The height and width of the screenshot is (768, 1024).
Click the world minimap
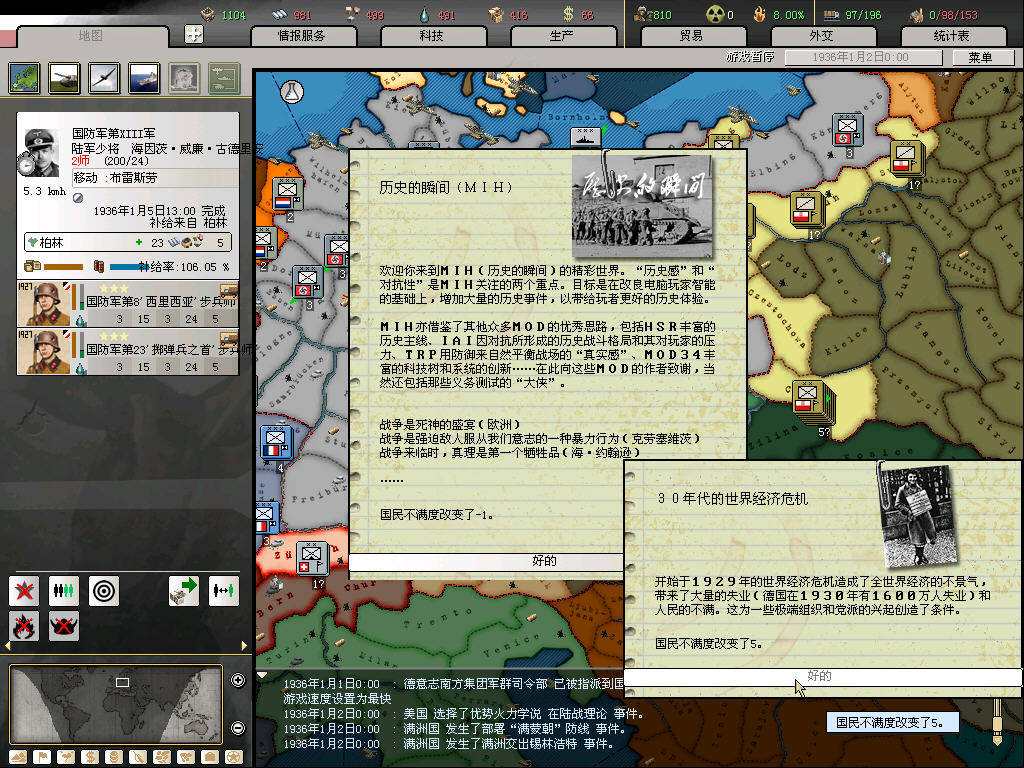coord(116,705)
